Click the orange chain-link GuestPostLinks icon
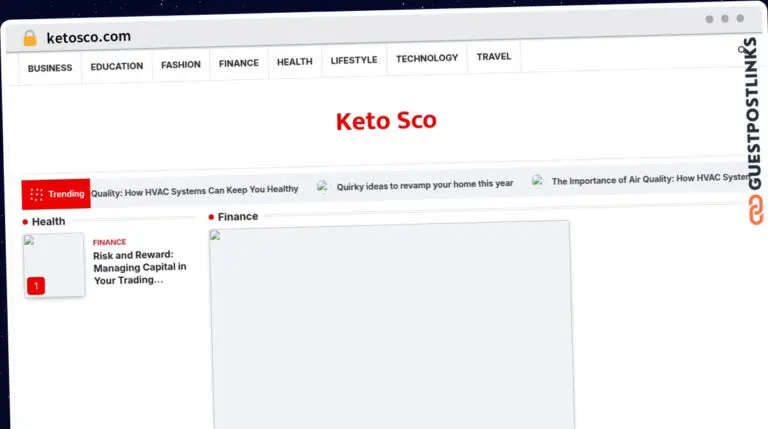The image size is (768, 429). 756,210
